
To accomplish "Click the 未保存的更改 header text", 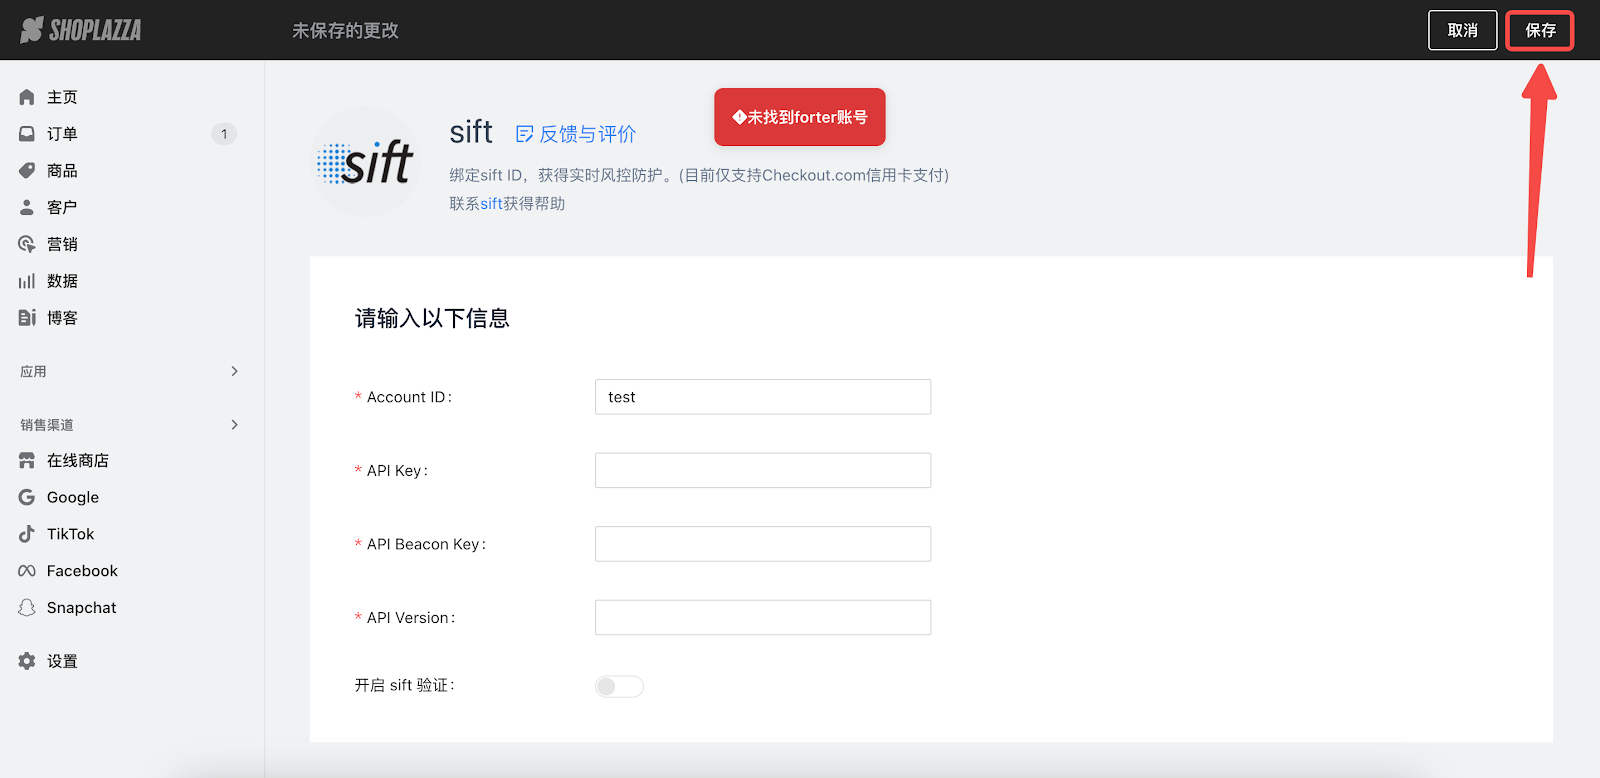I will [345, 31].
